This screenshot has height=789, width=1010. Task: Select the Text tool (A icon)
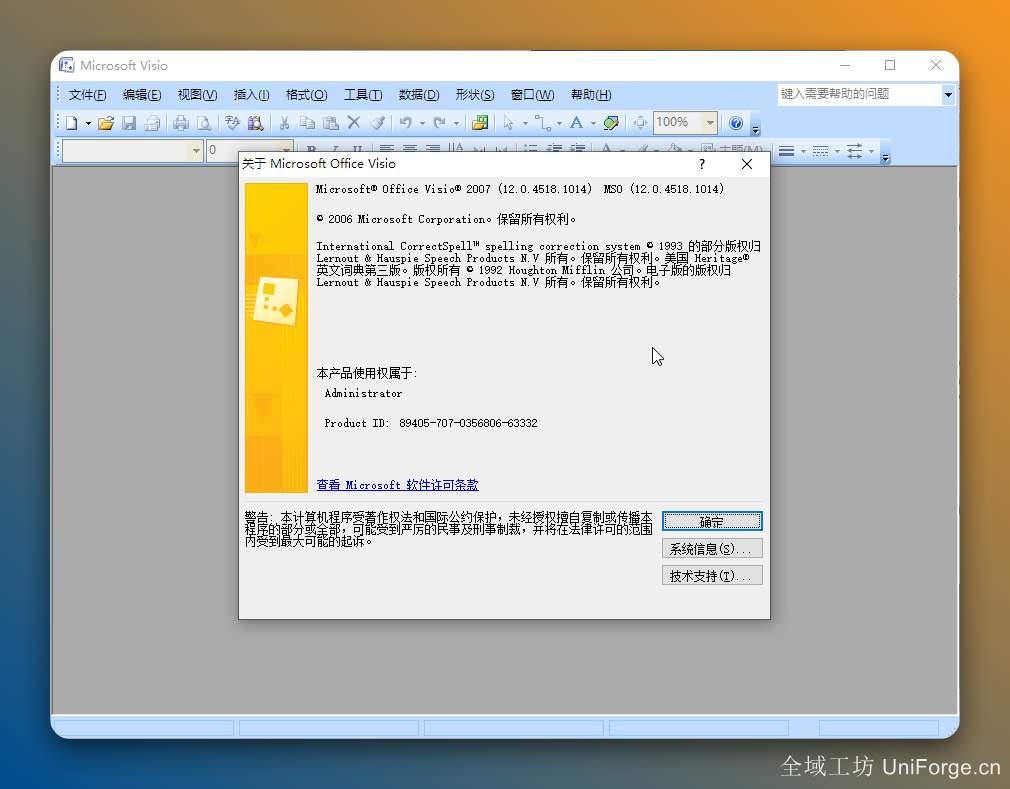pos(576,122)
